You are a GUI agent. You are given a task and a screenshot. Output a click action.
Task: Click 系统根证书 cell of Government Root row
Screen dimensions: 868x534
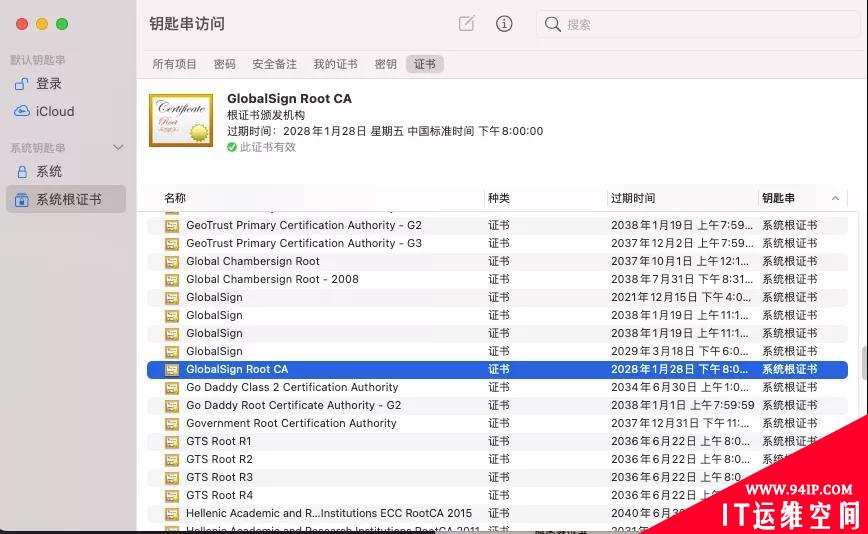point(789,423)
